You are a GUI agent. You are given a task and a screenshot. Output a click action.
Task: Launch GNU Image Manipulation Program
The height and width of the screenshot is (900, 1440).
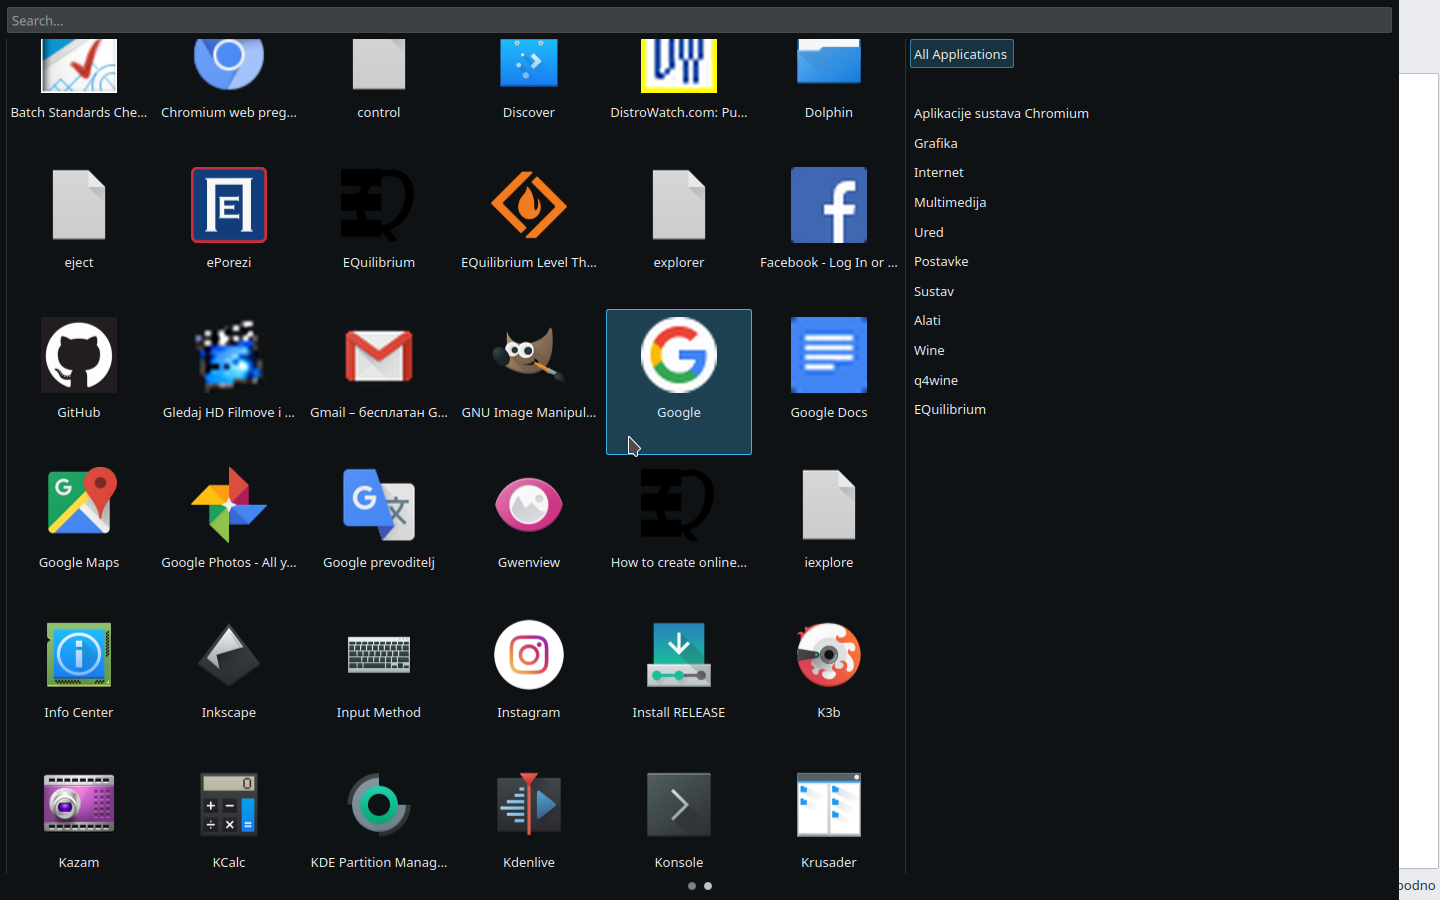(x=529, y=355)
